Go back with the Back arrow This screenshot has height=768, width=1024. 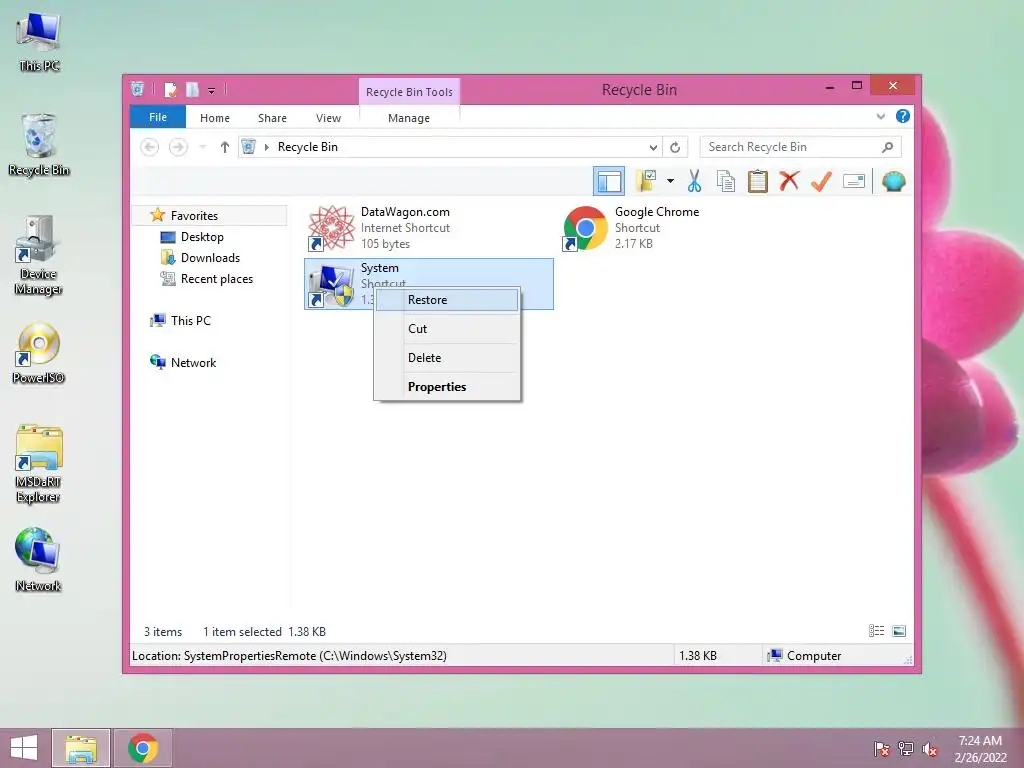click(150, 147)
